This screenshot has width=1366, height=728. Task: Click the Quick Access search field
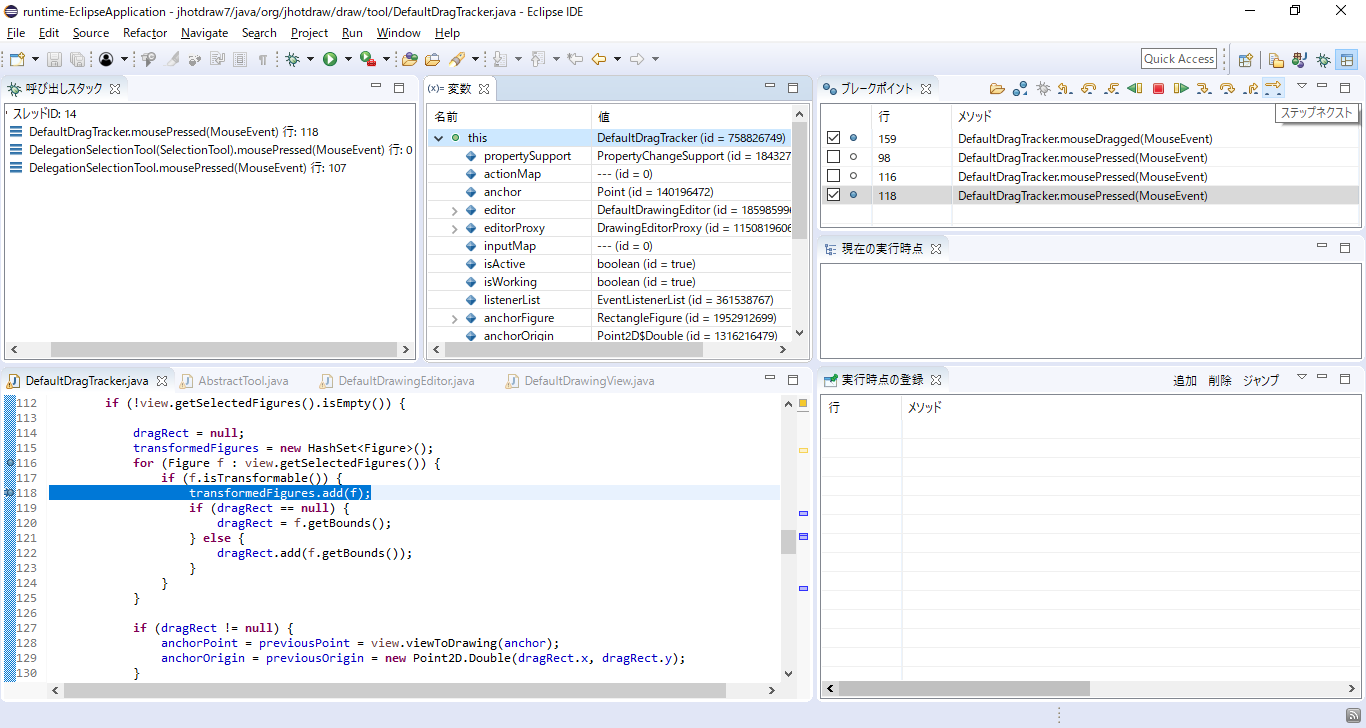(x=1179, y=59)
